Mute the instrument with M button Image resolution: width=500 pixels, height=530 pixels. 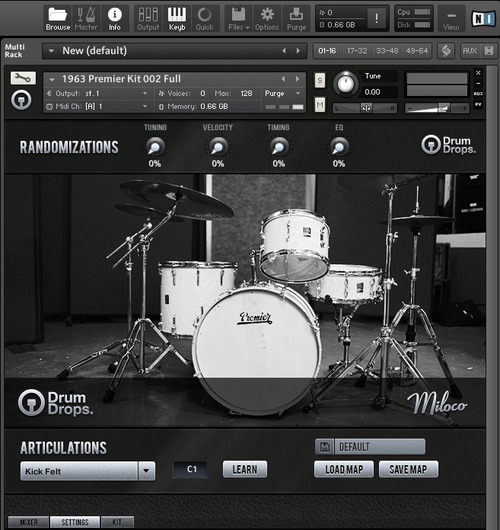point(320,105)
